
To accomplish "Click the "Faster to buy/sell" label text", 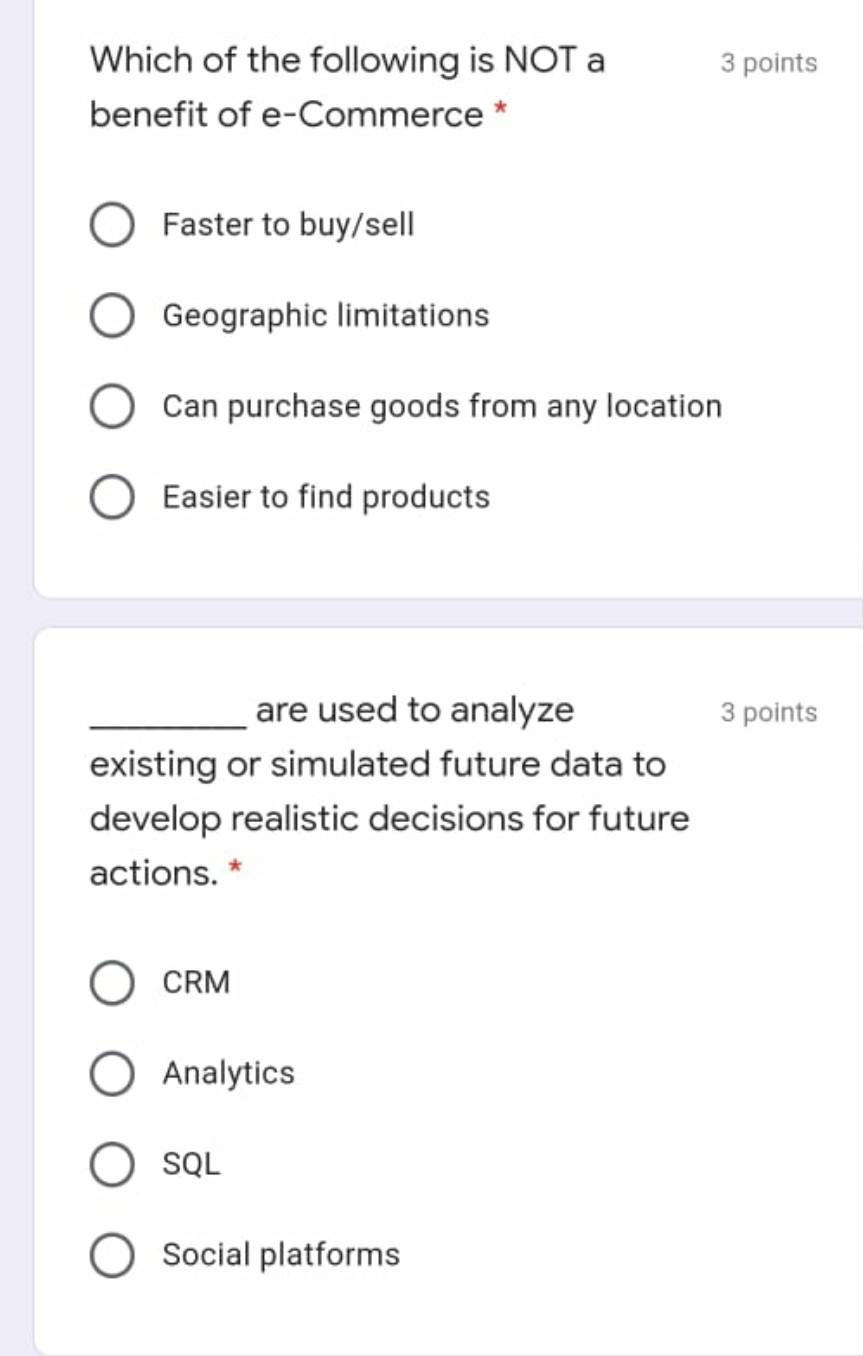I will pyautogui.click(x=288, y=225).
